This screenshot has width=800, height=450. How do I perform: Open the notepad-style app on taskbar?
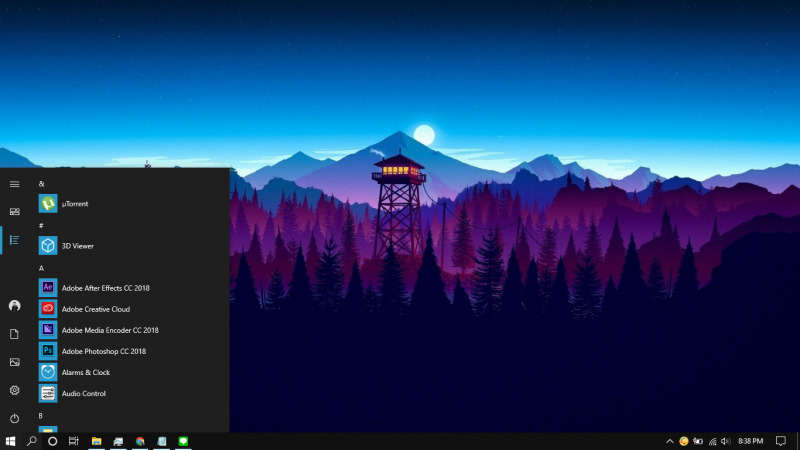point(162,441)
